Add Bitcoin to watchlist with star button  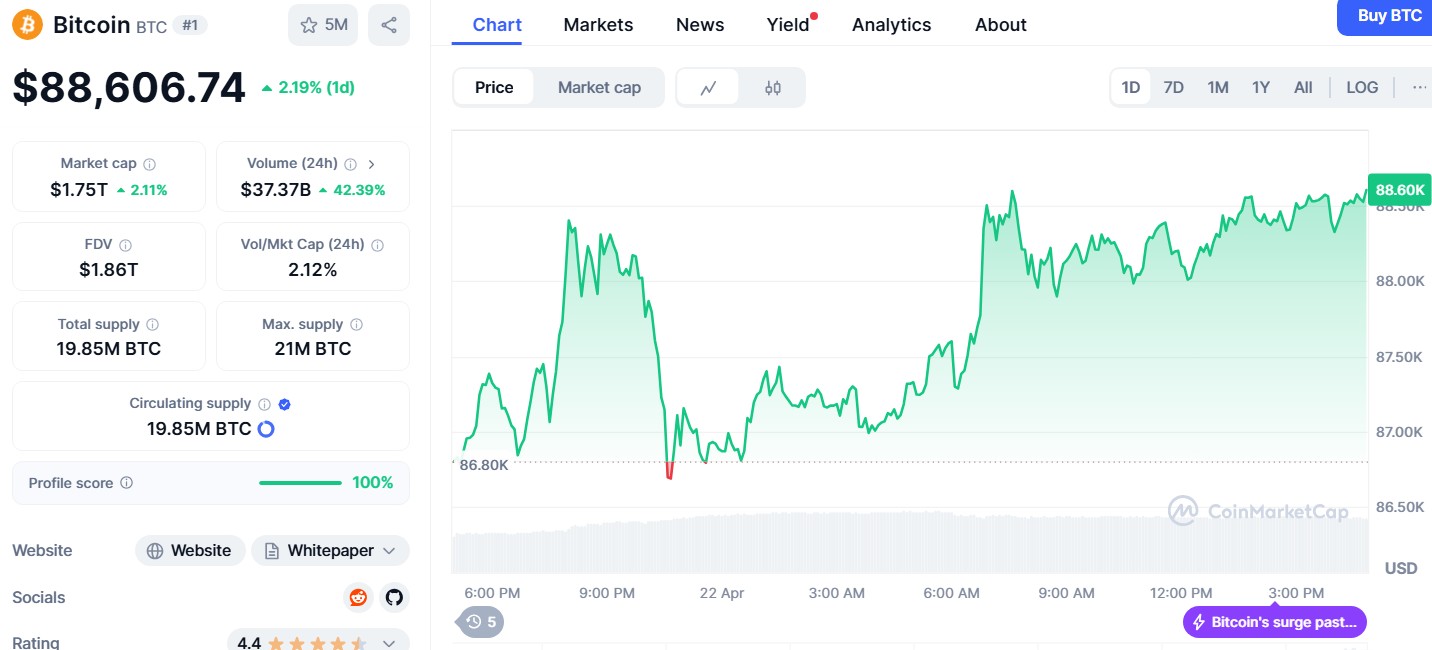pyautogui.click(x=323, y=25)
